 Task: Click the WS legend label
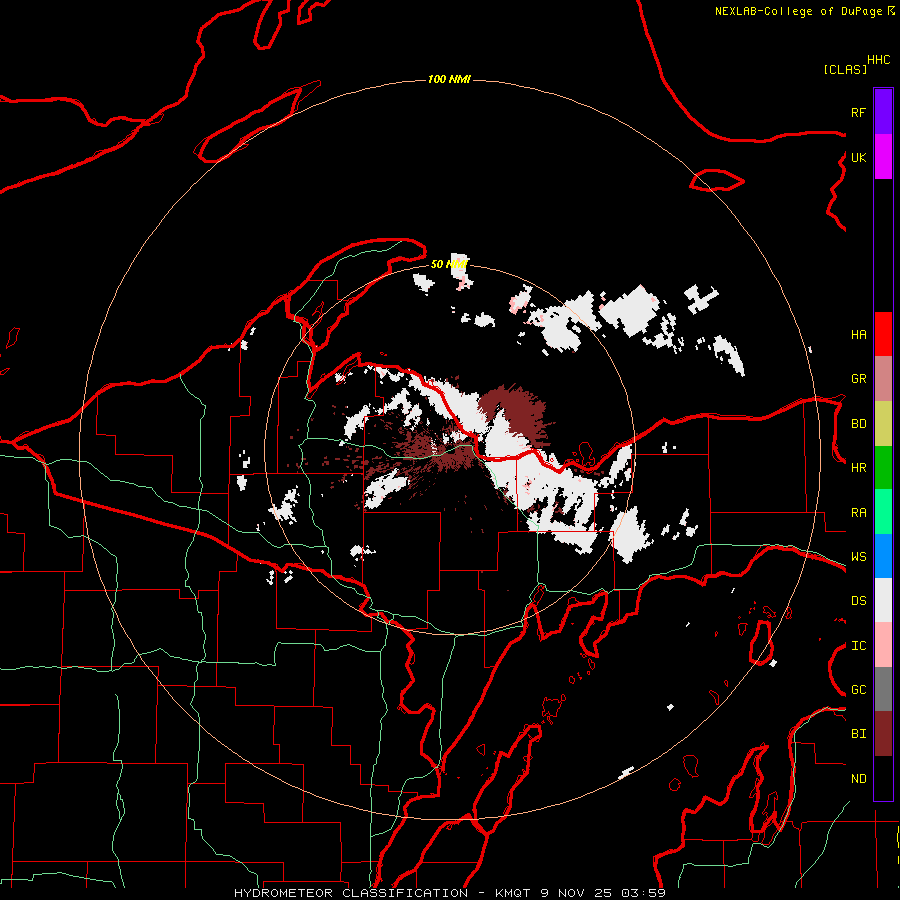click(x=858, y=556)
